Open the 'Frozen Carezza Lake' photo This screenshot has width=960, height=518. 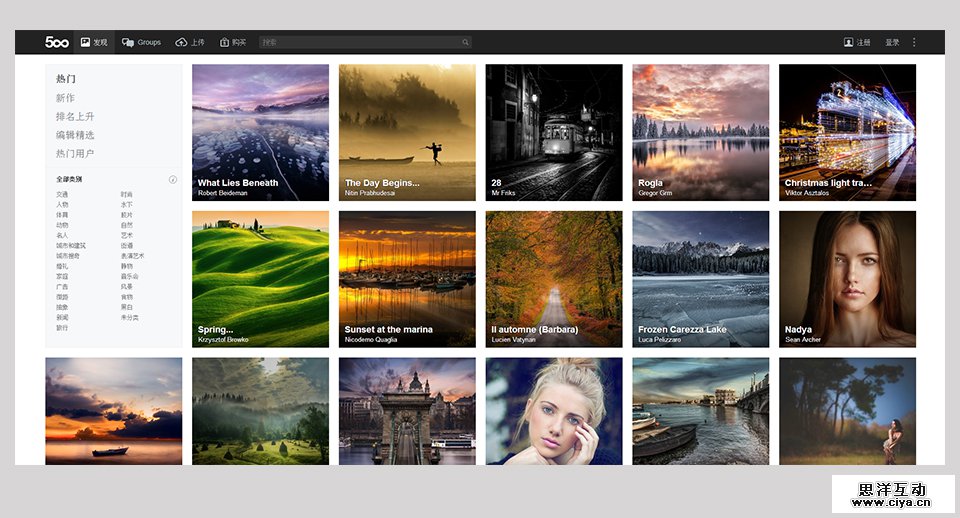click(700, 278)
